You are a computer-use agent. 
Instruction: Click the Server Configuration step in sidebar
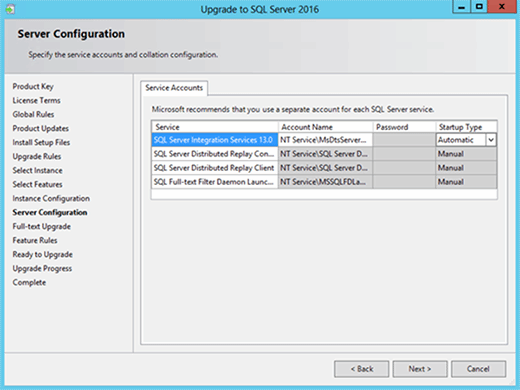click(x=50, y=213)
